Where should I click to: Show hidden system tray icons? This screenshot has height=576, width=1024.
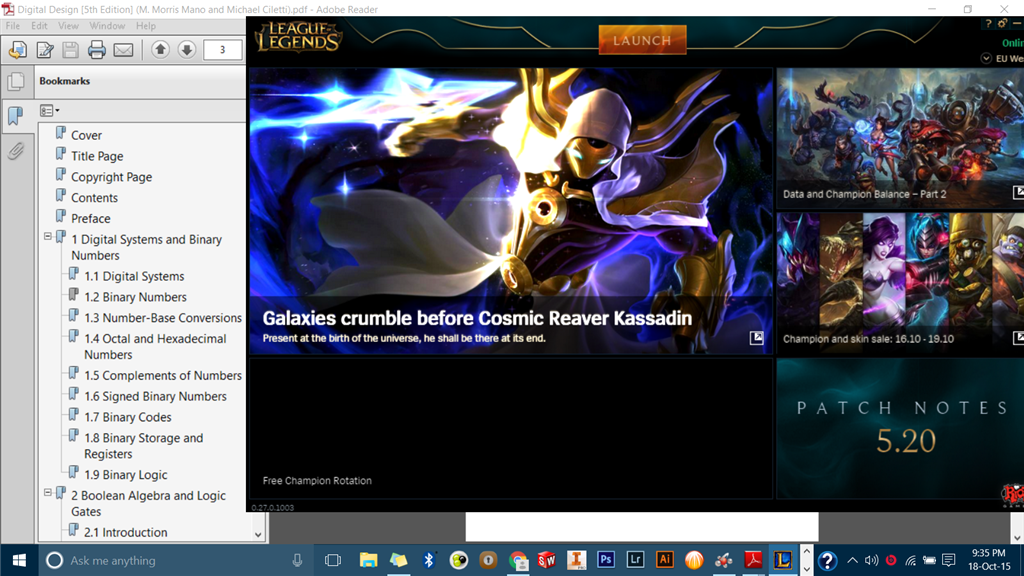[852, 560]
